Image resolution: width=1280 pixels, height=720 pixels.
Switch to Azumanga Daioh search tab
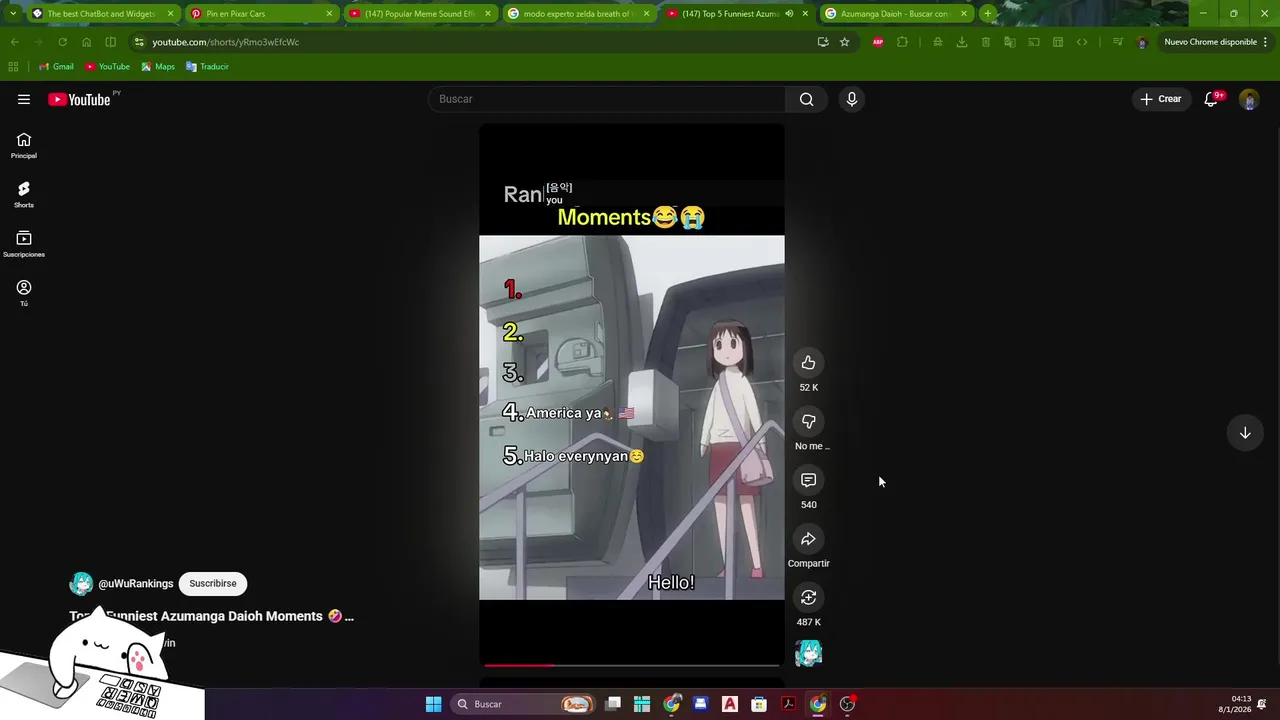click(x=895, y=14)
